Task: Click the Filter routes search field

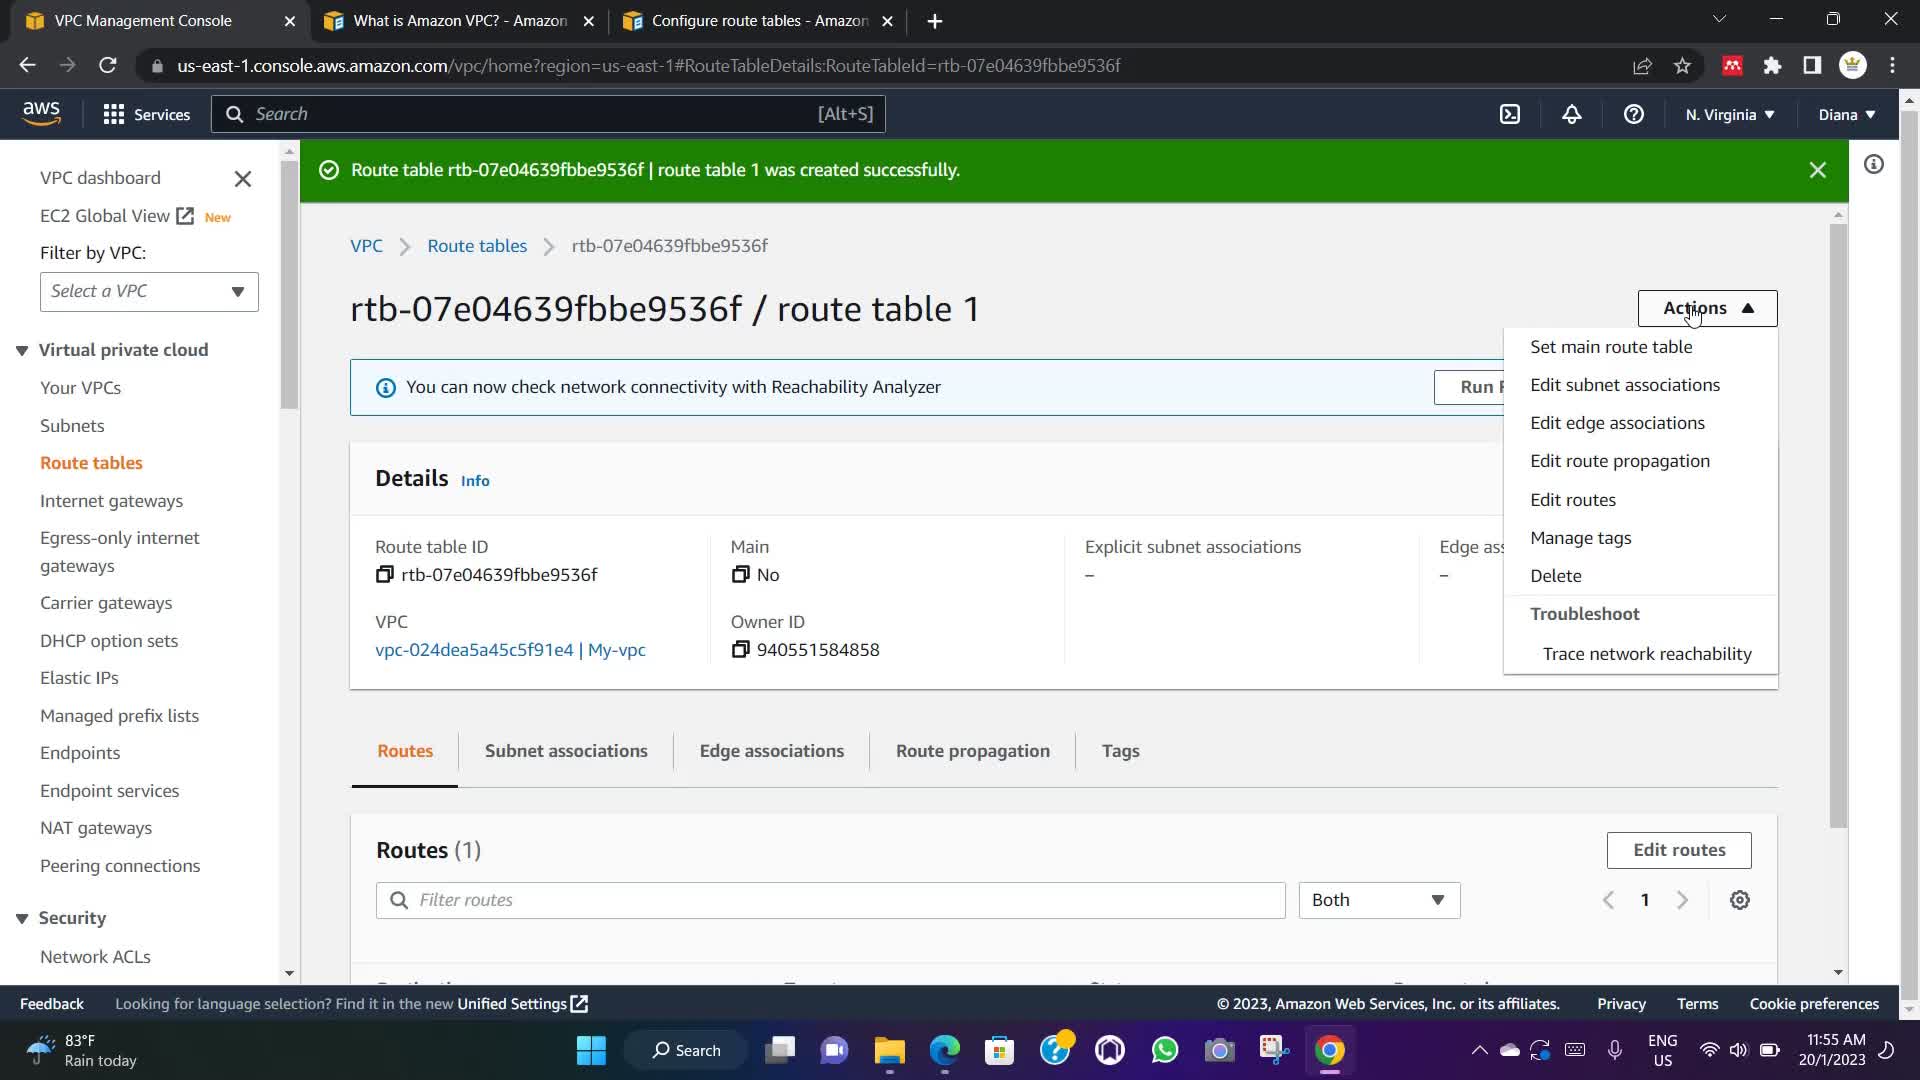Action: pos(830,900)
